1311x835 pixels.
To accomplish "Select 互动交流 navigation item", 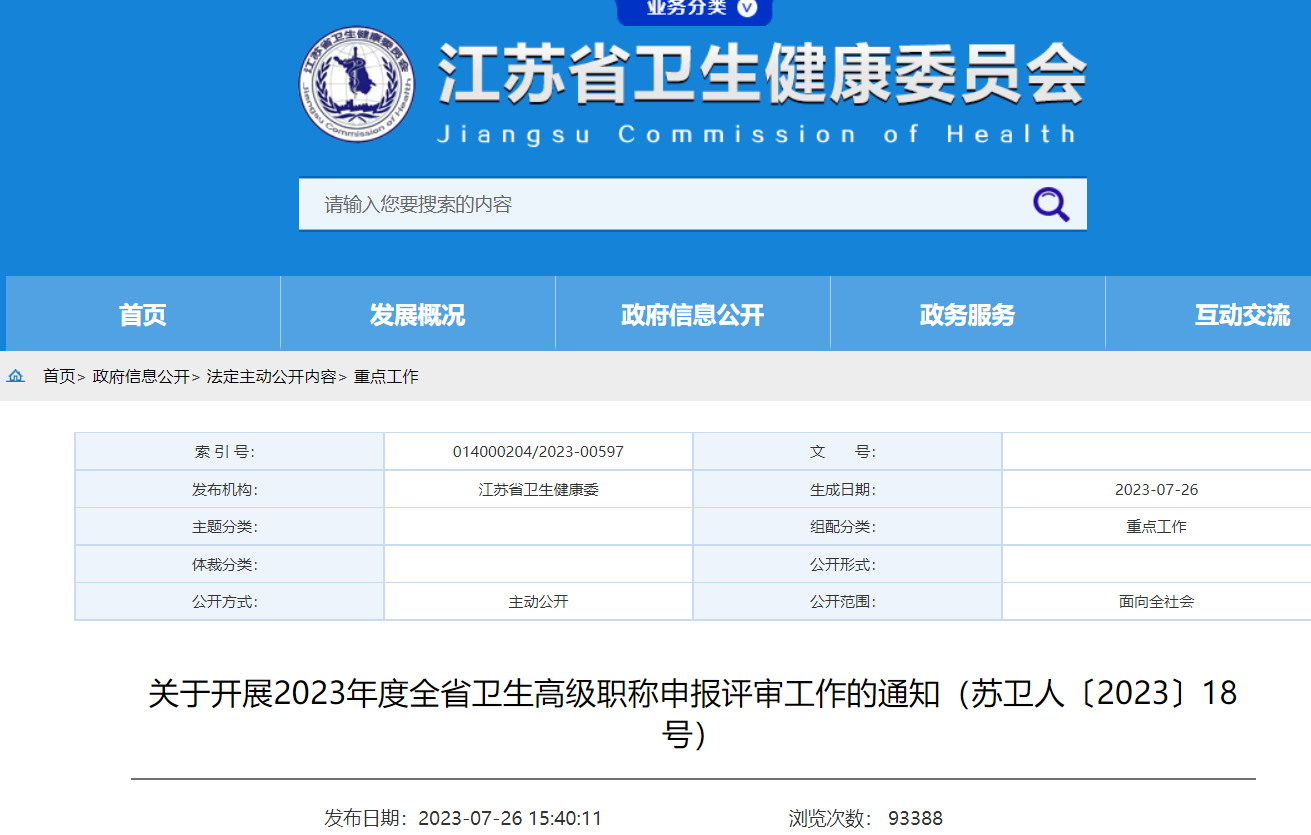I will point(1242,315).
